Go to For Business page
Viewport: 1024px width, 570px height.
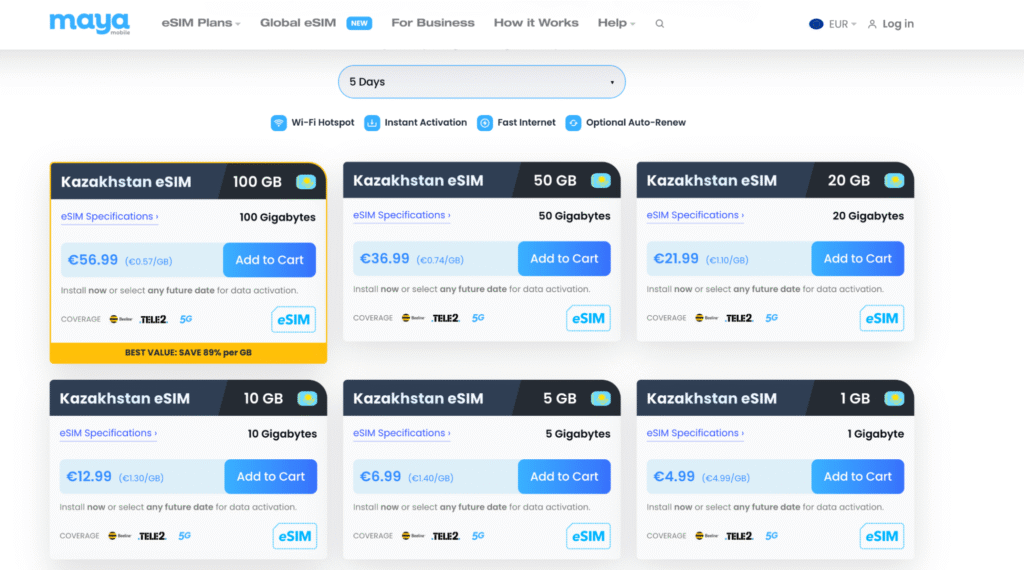coord(433,23)
